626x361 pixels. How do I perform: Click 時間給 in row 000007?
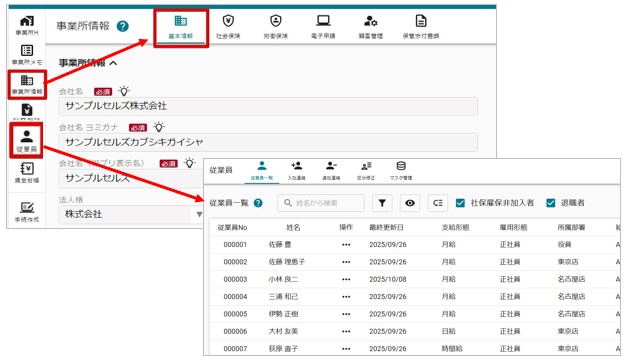click(452, 349)
